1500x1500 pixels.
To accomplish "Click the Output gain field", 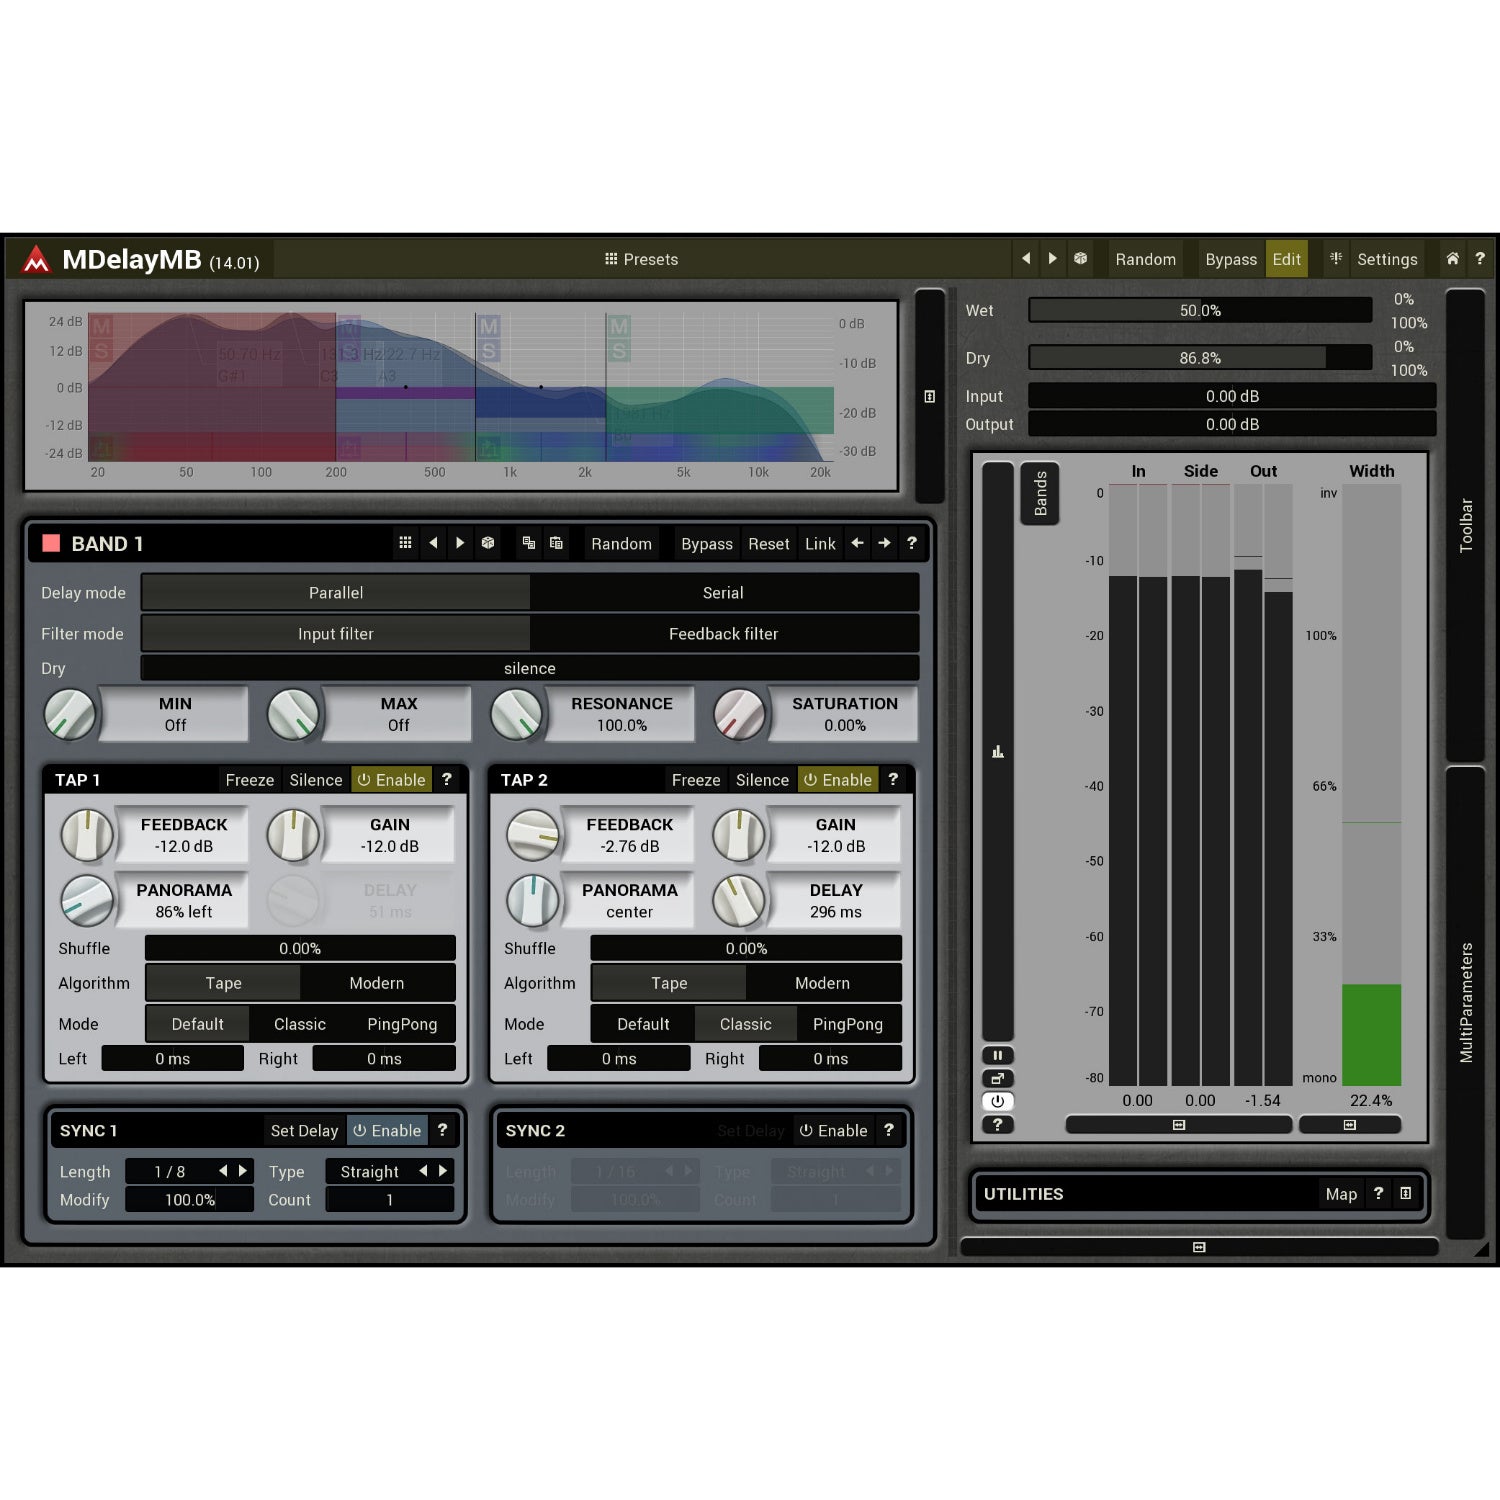I will pyautogui.click(x=1232, y=424).
